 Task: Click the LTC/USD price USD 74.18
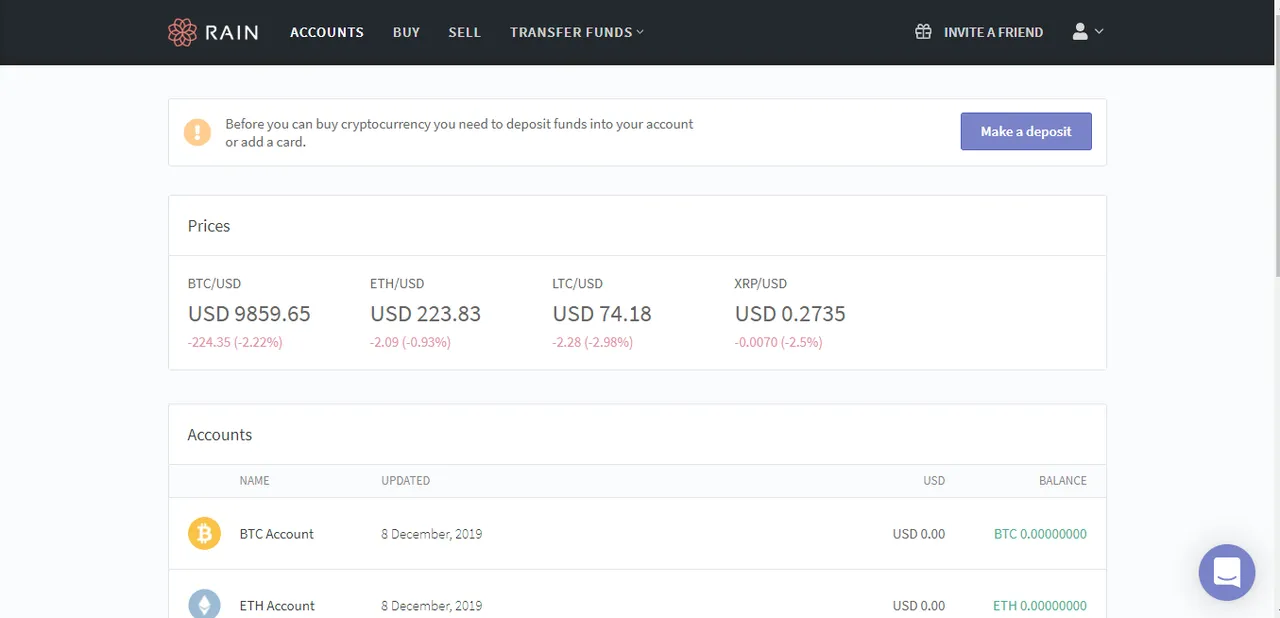click(x=602, y=314)
